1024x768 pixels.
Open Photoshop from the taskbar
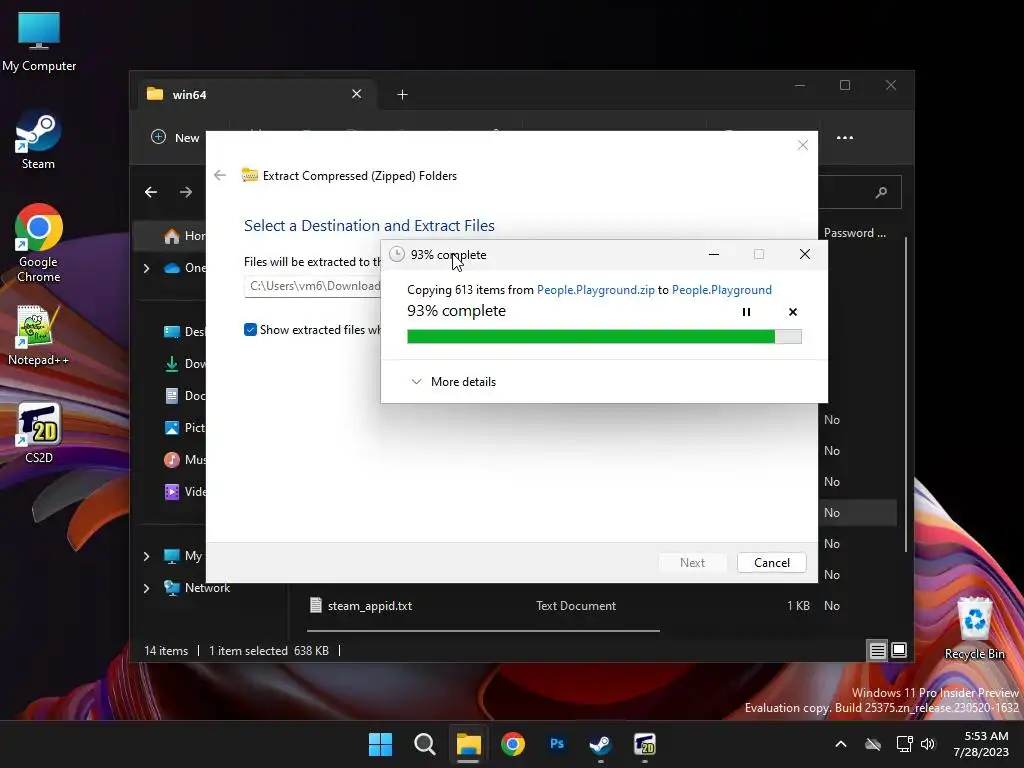pyautogui.click(x=556, y=744)
